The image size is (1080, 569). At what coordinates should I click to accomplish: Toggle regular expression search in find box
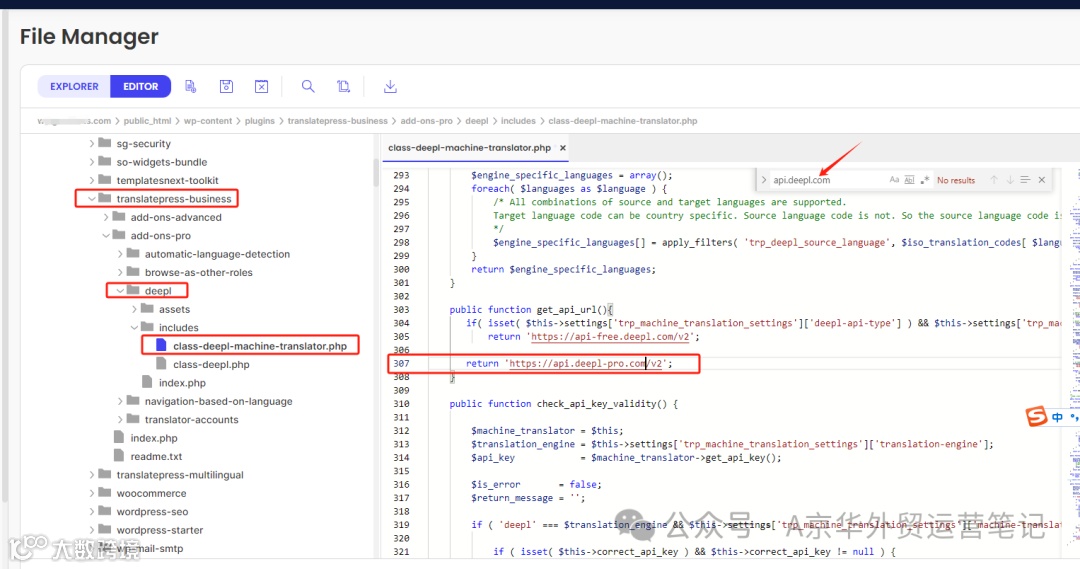[x=924, y=180]
